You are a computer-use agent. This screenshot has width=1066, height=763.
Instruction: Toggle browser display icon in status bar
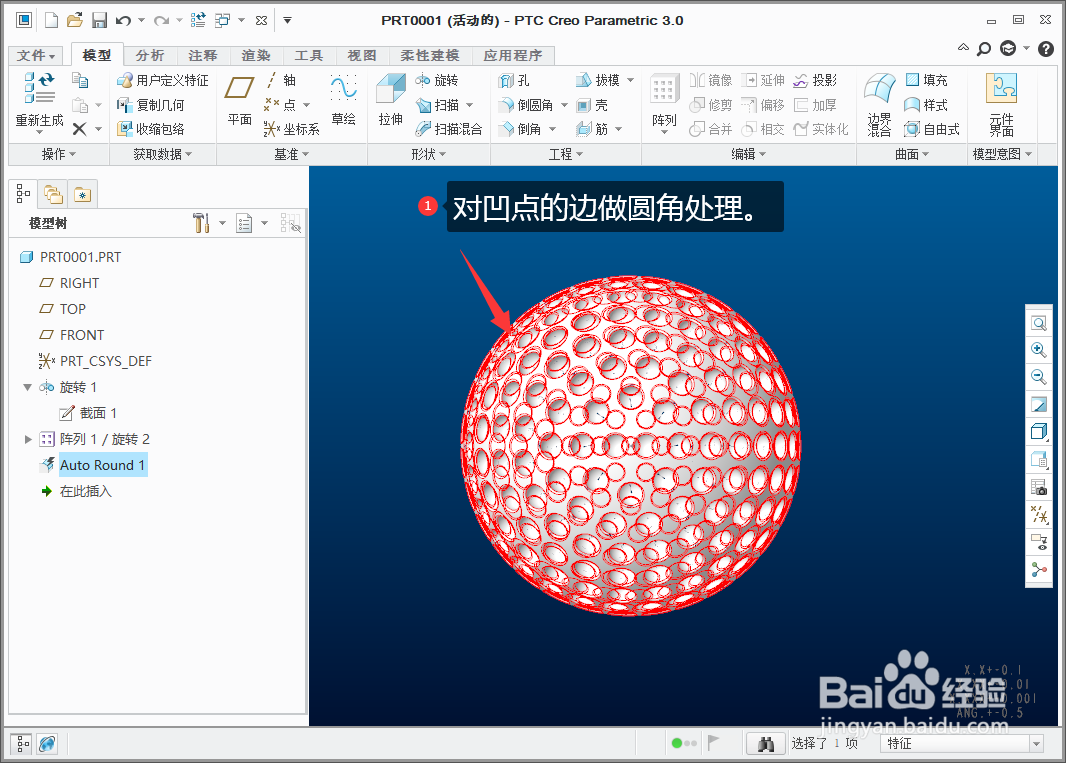(48, 744)
